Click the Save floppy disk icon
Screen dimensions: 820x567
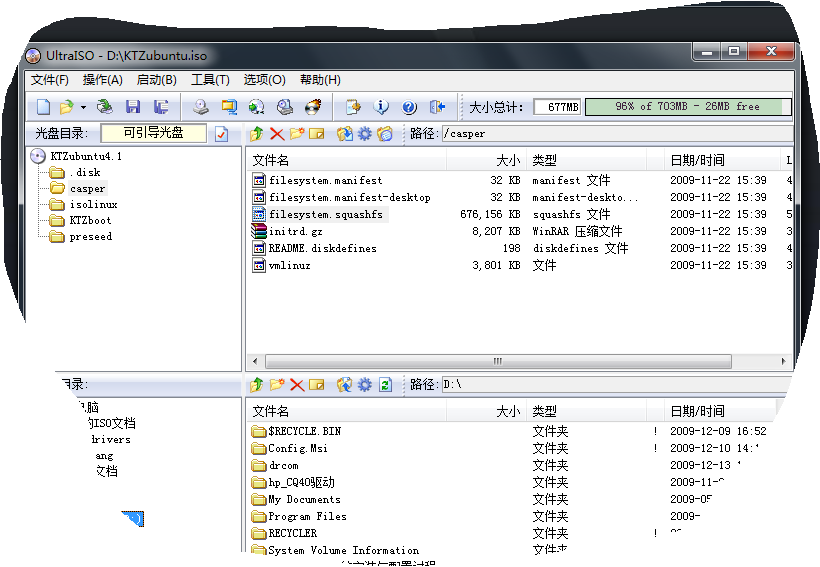pos(133,107)
